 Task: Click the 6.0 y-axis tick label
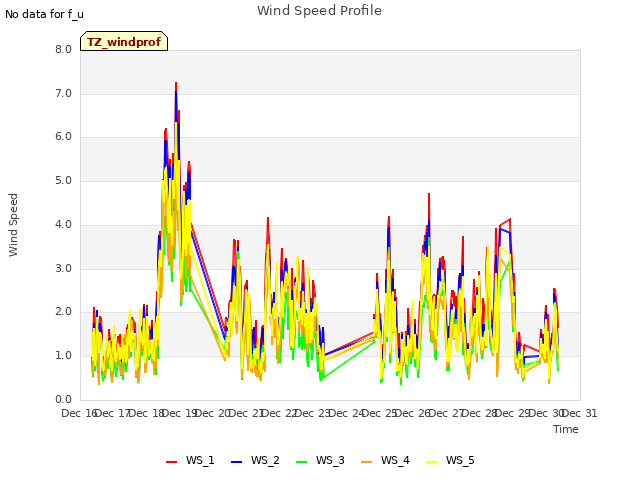[x=63, y=137]
